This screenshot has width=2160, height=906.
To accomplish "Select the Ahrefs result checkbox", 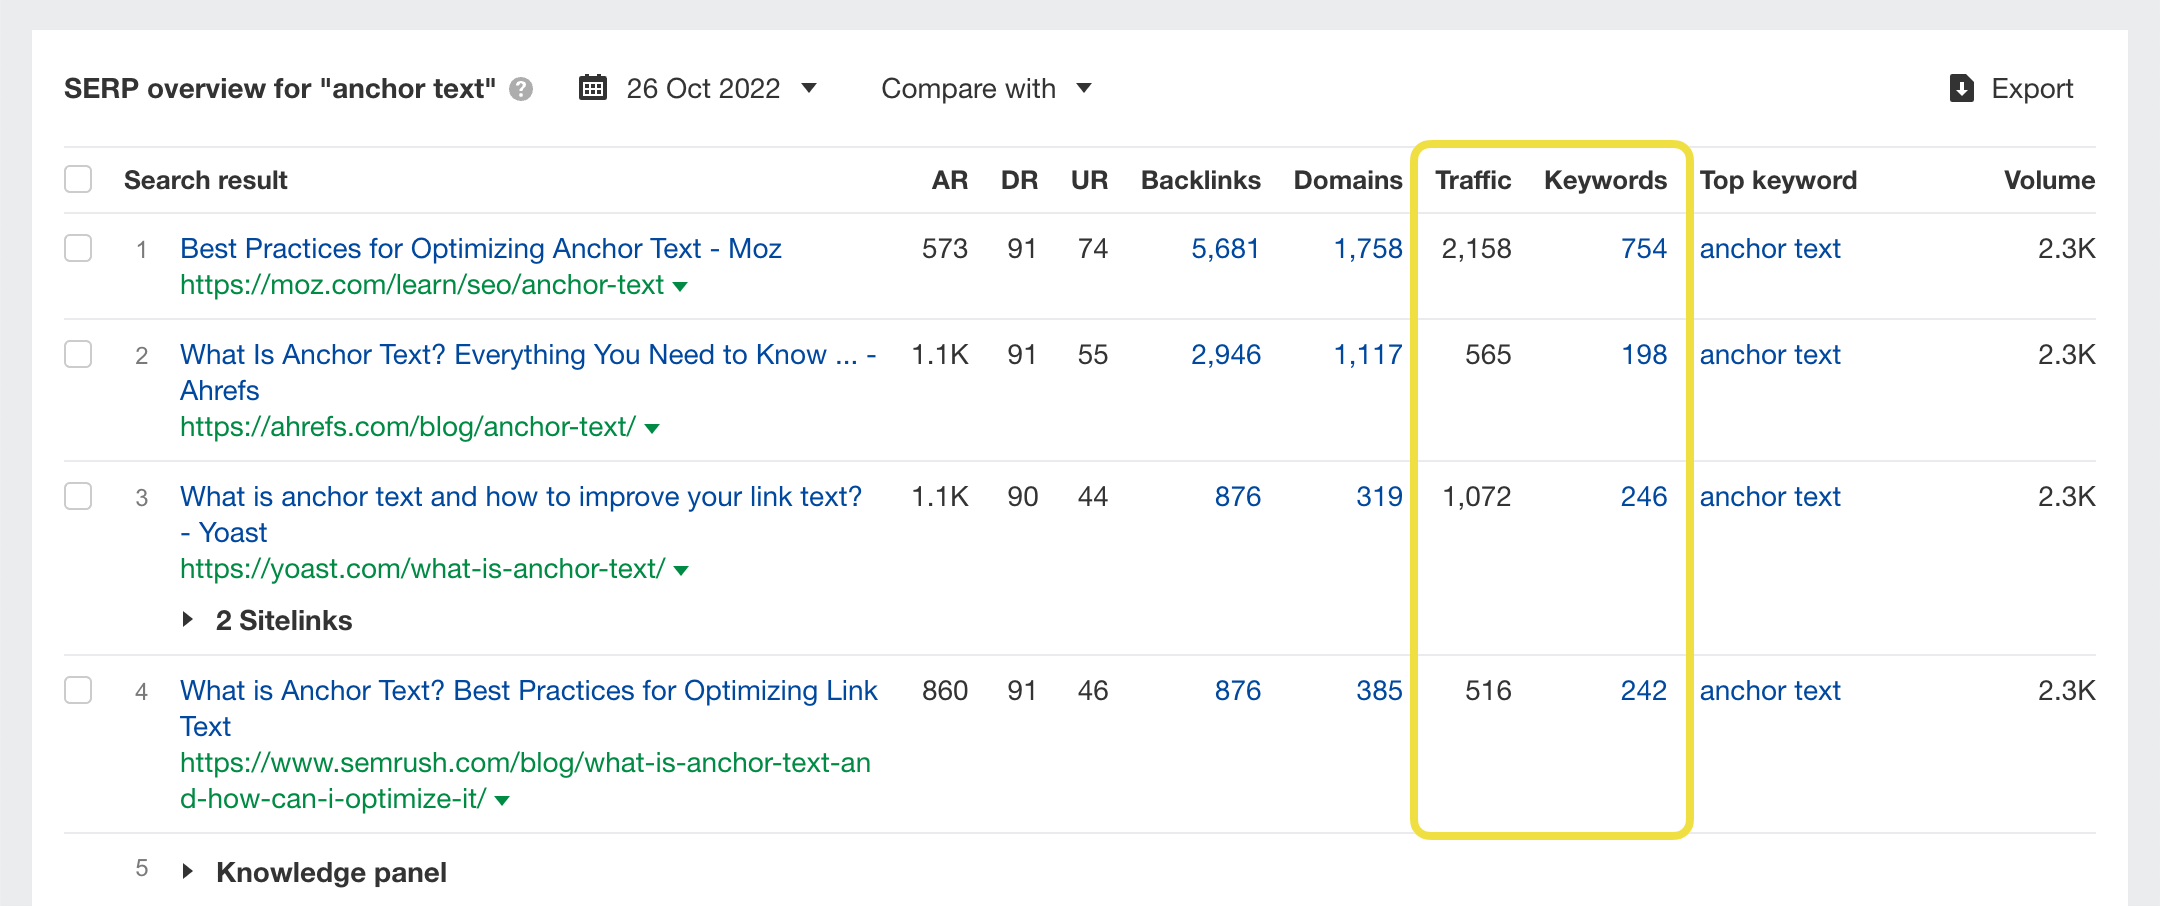I will [x=78, y=354].
